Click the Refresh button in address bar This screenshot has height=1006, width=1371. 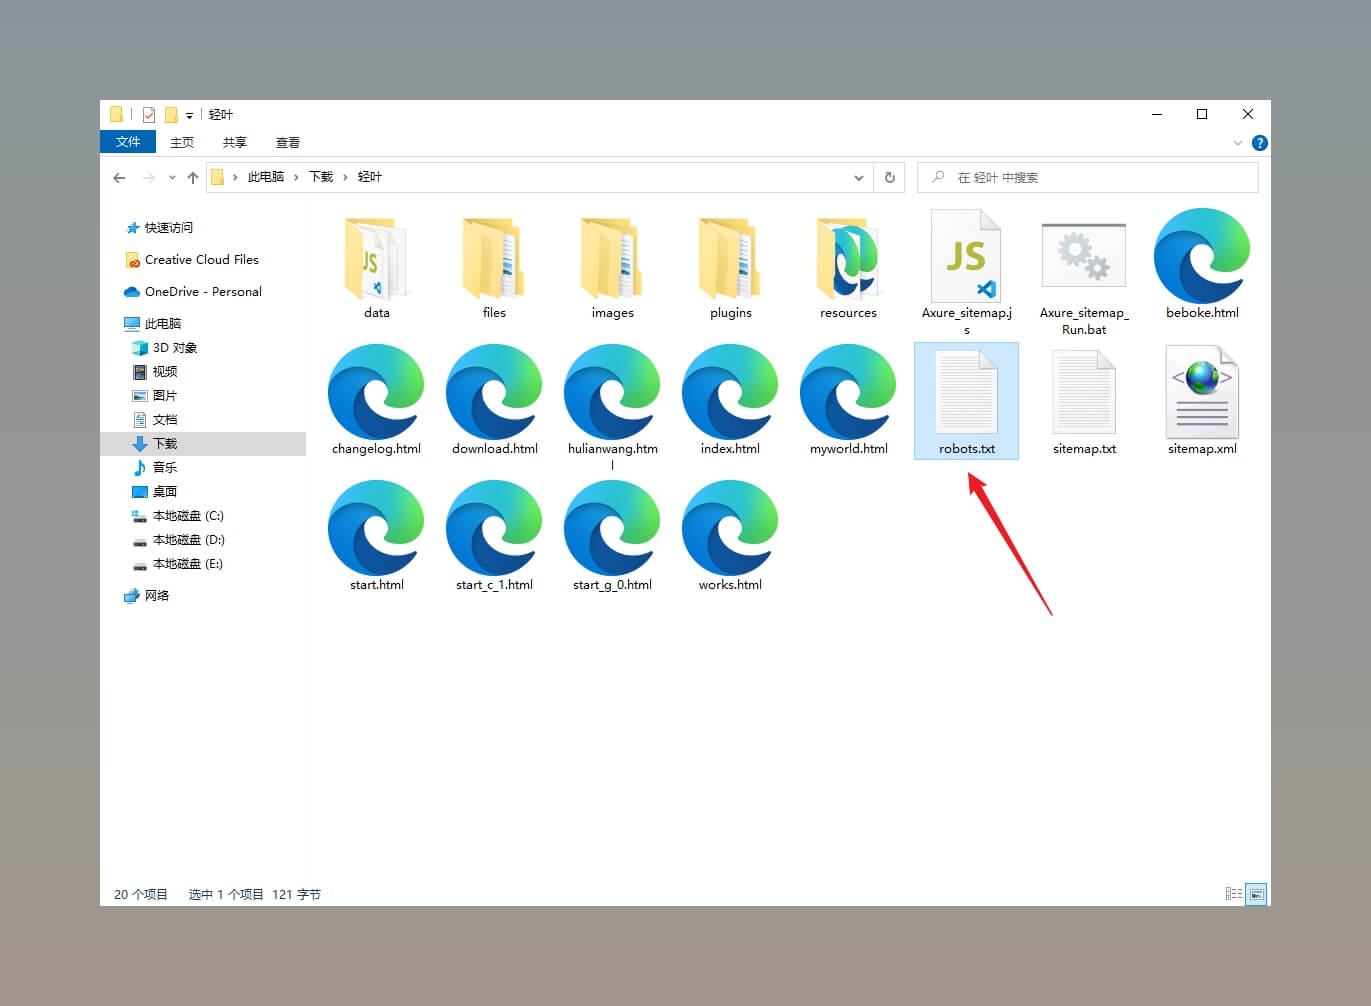889,177
